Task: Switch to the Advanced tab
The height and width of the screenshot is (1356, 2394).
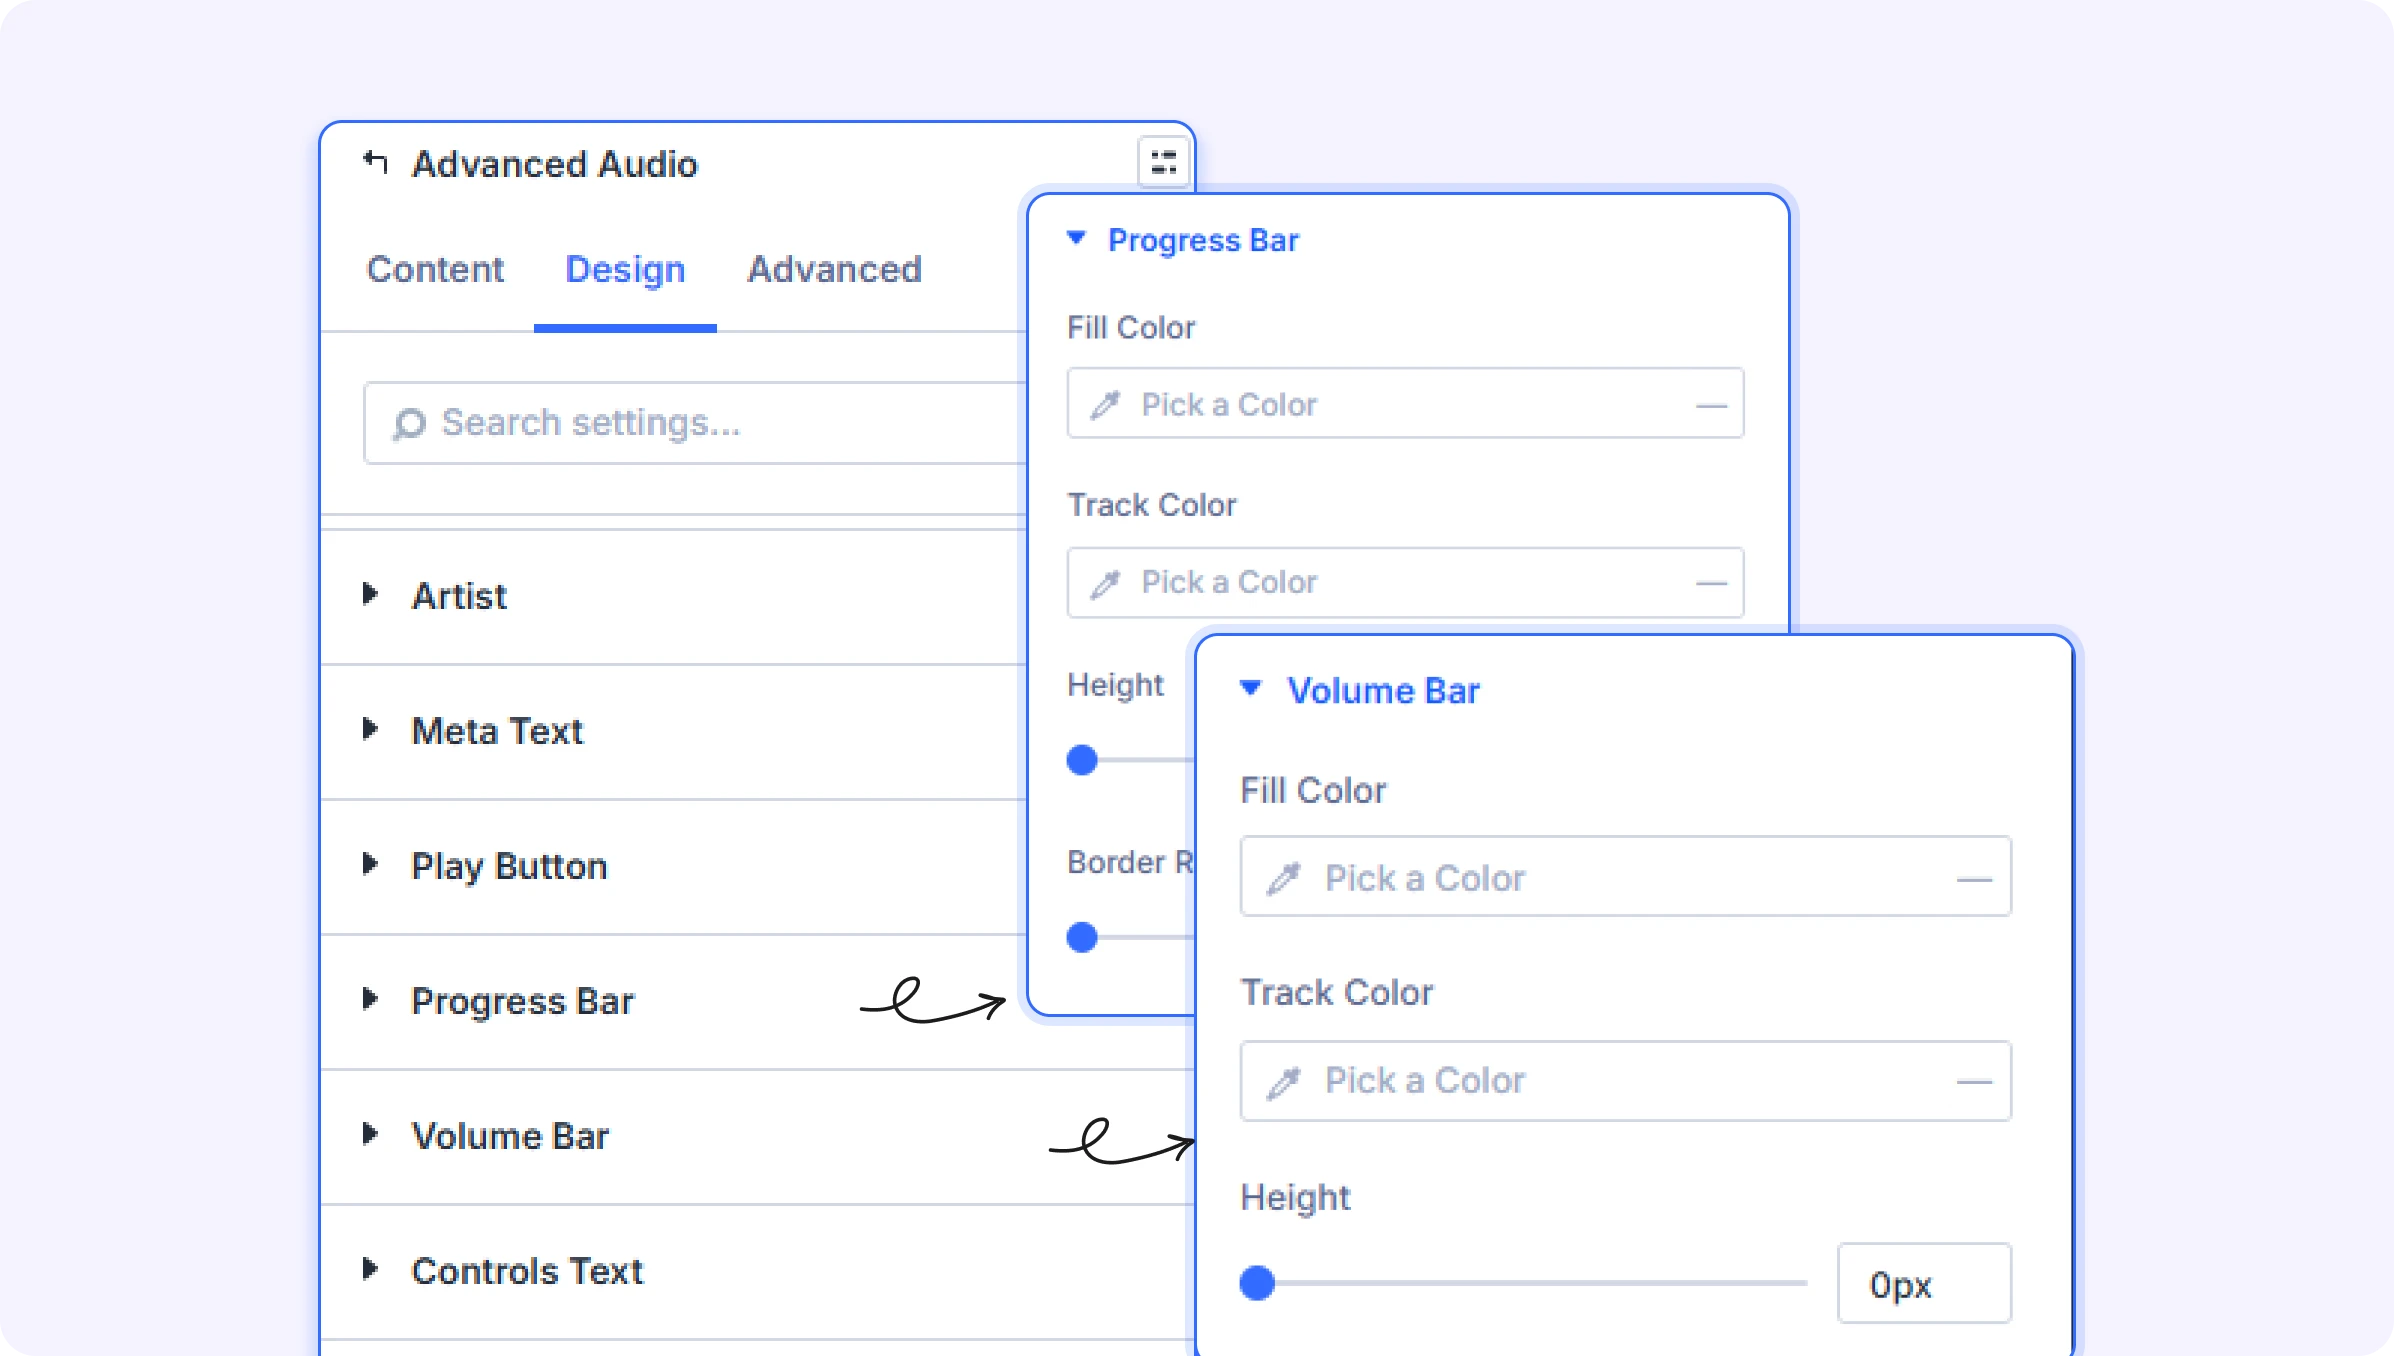Action: (834, 269)
